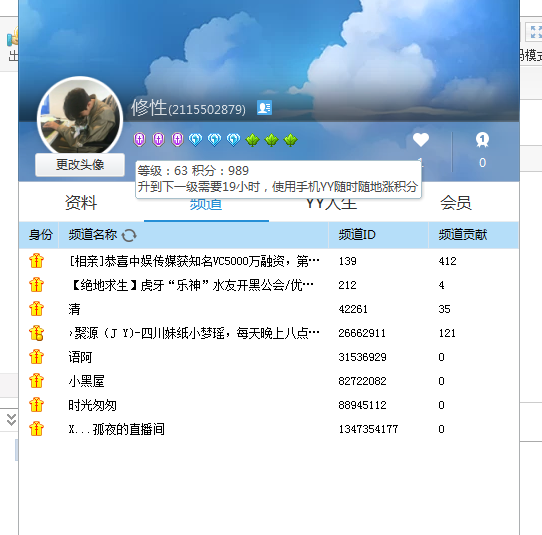The width and height of the screenshot is (542, 535).
Task: Open the [相亲]恭喜中娱传媒 channel
Action: pos(194,261)
